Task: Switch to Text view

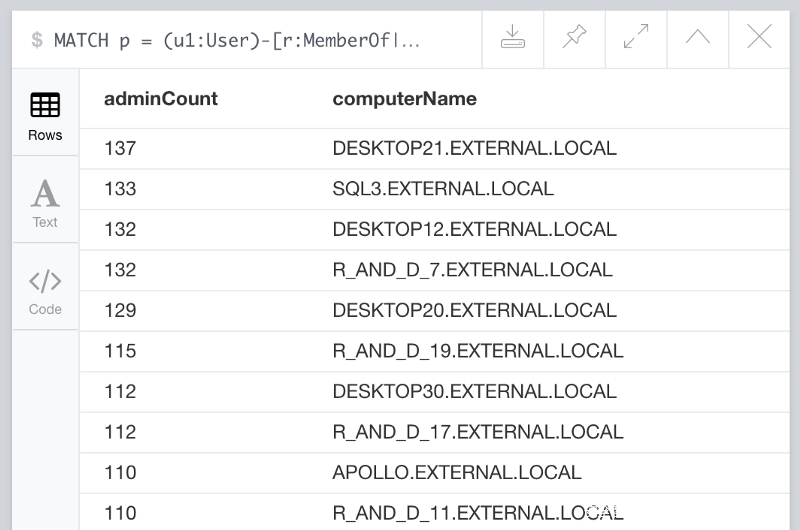Action: tap(45, 202)
